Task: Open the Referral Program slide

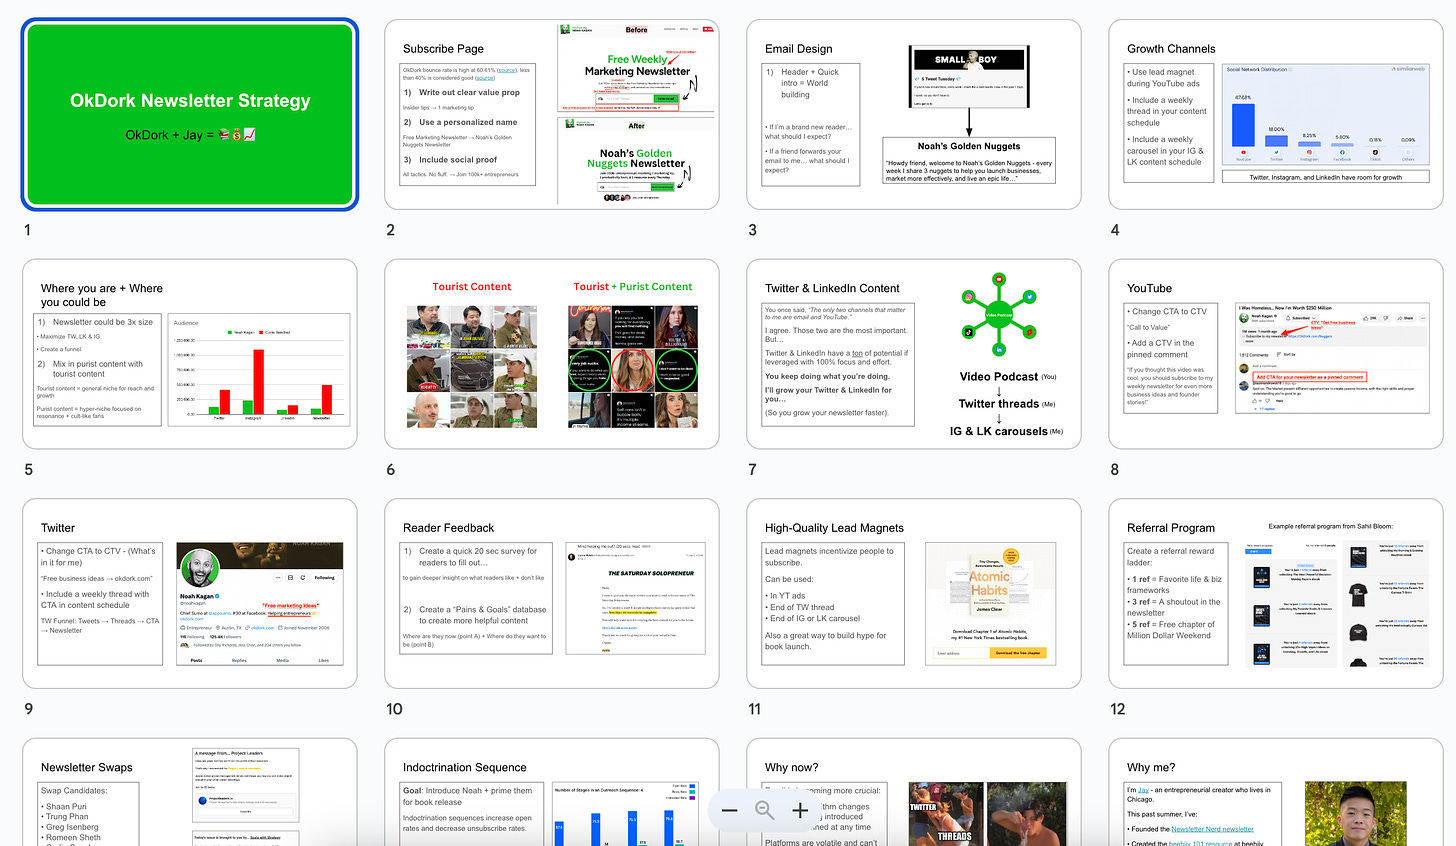Action: pos(1276,594)
